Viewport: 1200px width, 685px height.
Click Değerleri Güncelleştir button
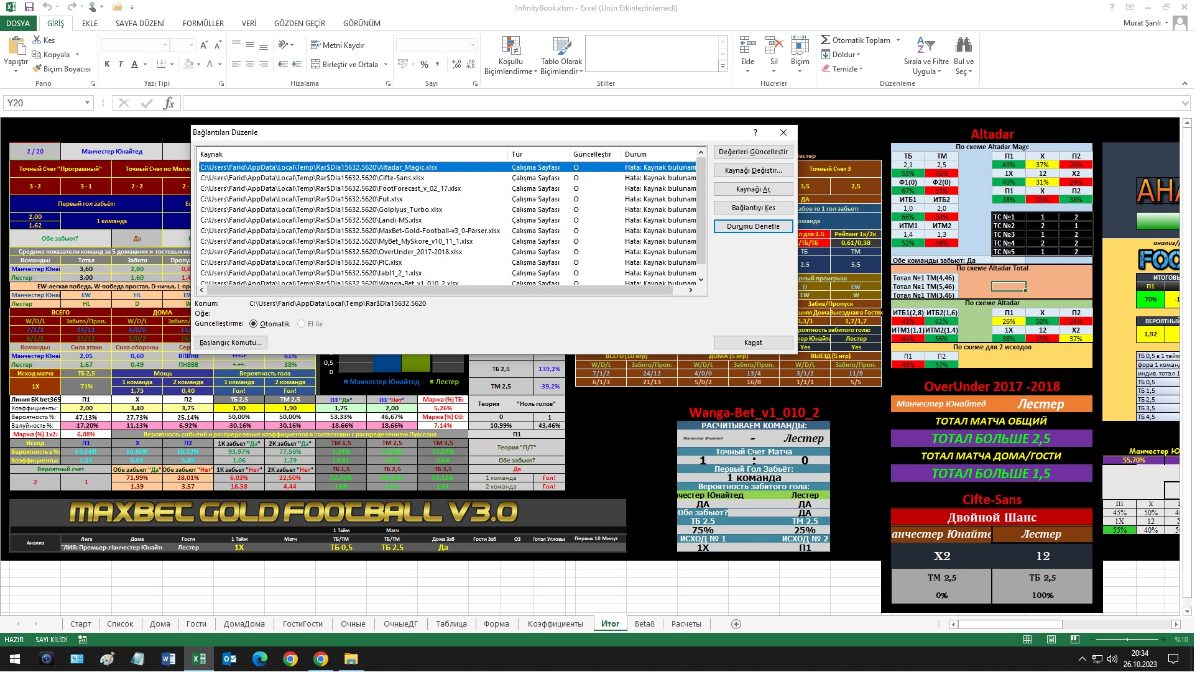tap(753, 152)
